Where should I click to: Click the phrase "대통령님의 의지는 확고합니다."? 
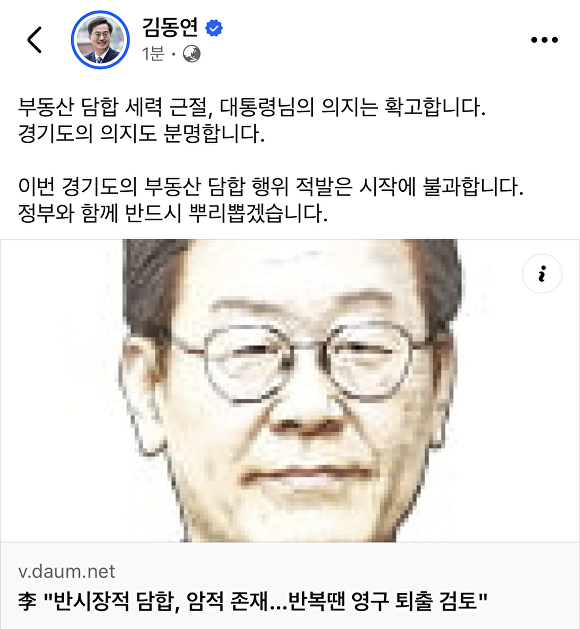(353, 108)
